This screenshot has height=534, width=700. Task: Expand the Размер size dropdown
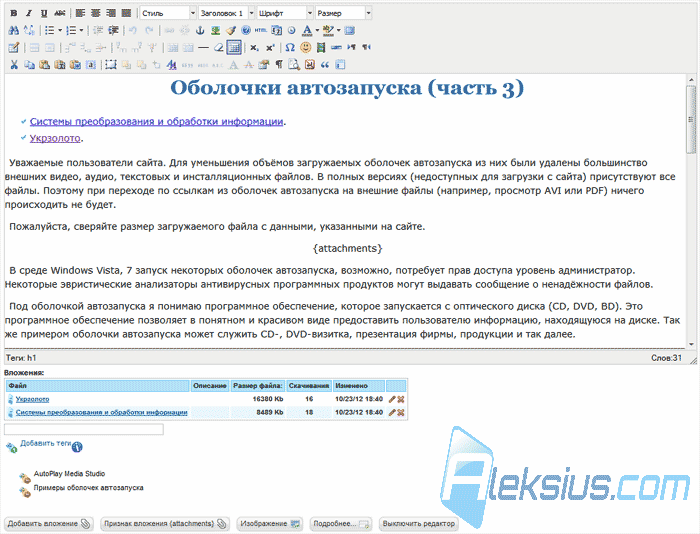coord(343,13)
